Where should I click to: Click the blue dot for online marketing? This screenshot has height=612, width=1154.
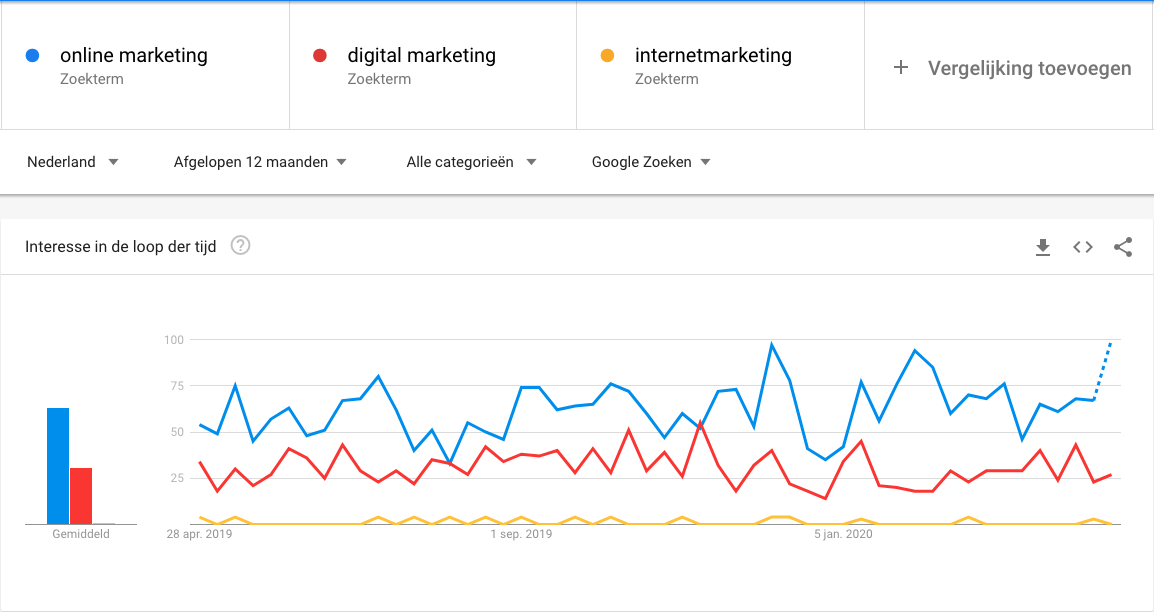tap(33, 56)
